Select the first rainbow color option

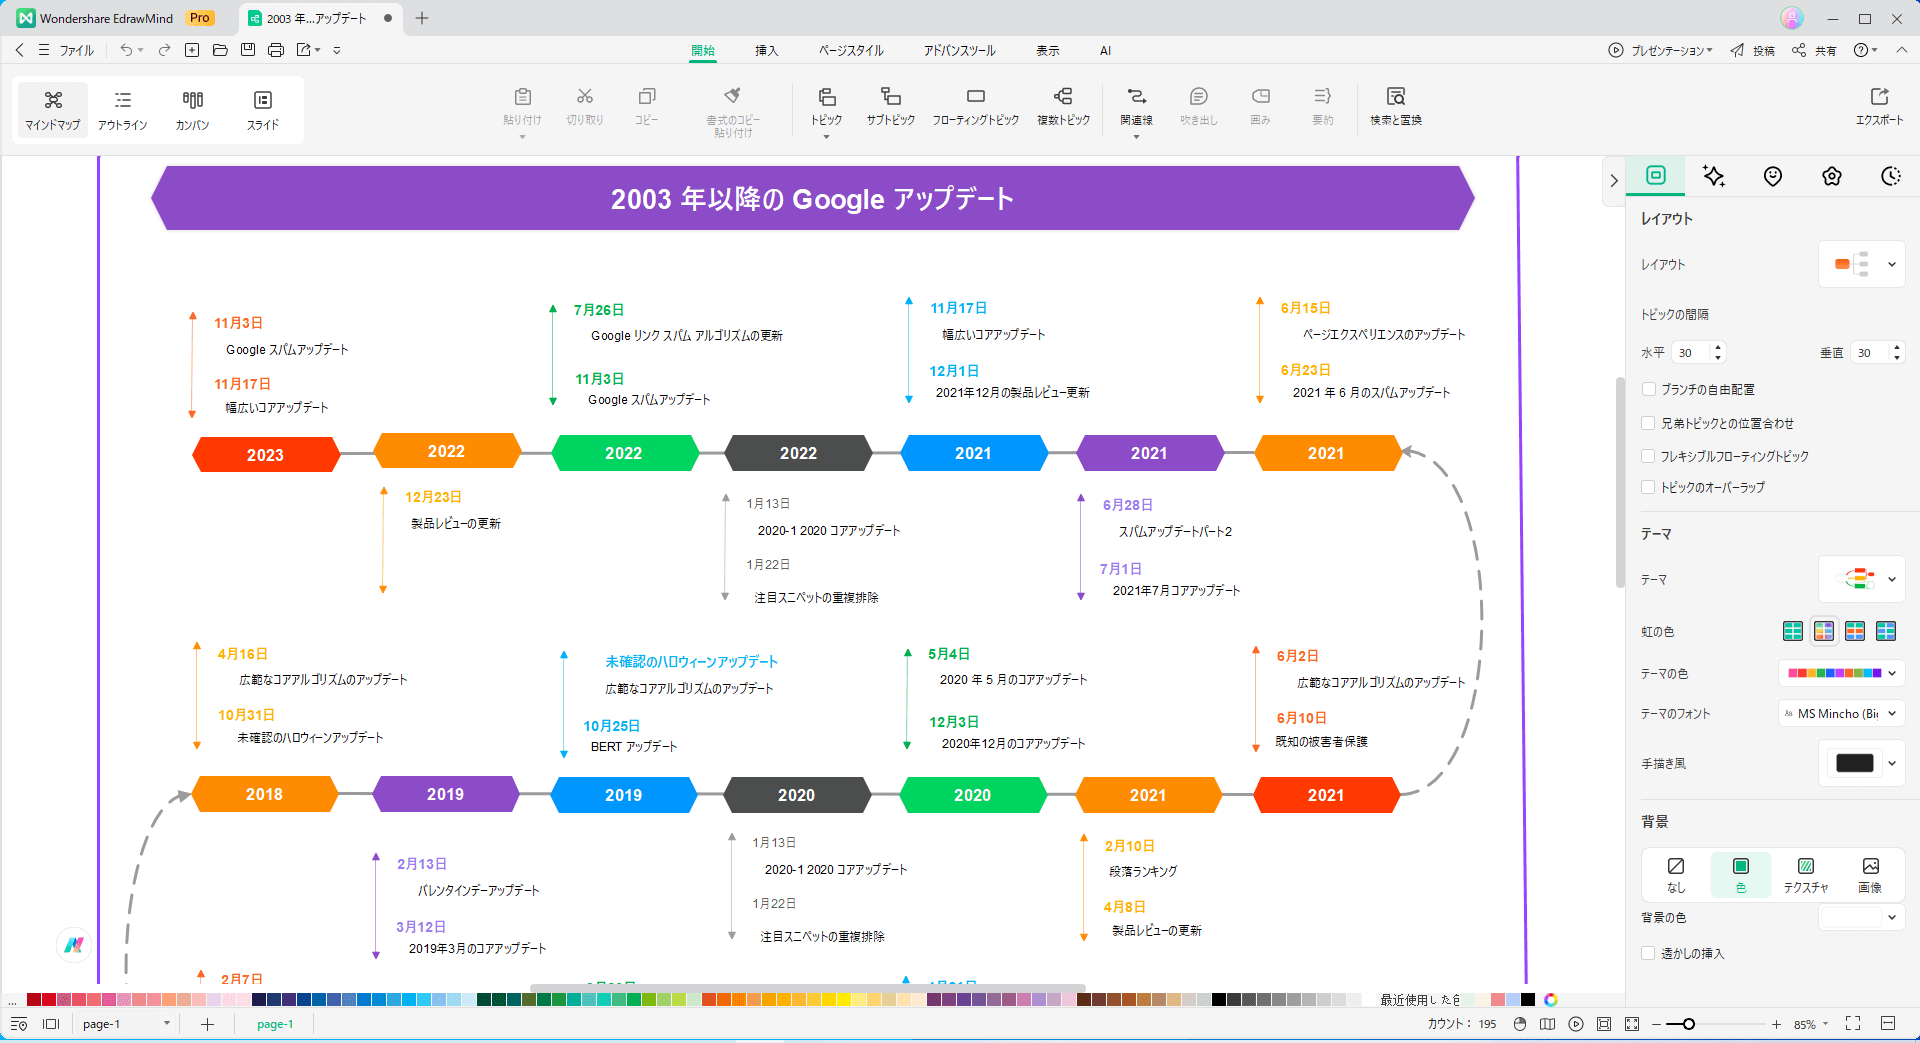coord(1793,631)
